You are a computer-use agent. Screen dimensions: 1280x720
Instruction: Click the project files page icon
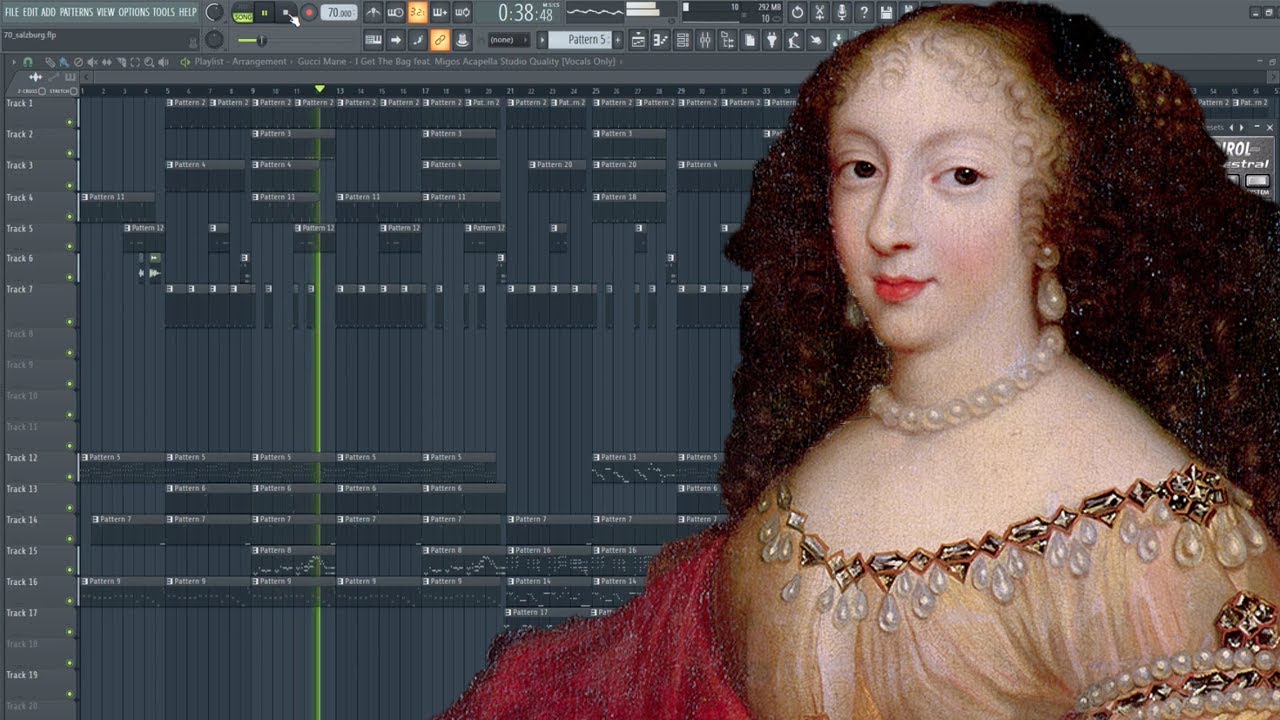click(x=749, y=40)
